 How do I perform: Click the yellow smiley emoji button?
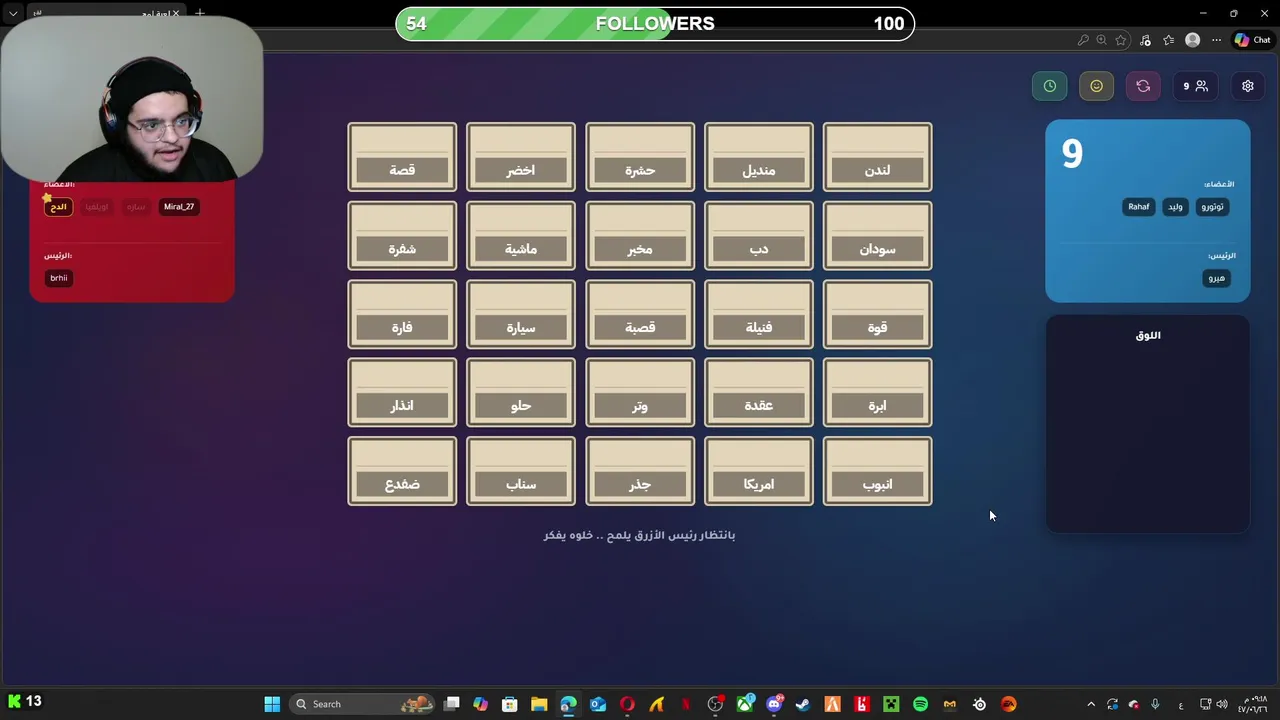click(1096, 86)
